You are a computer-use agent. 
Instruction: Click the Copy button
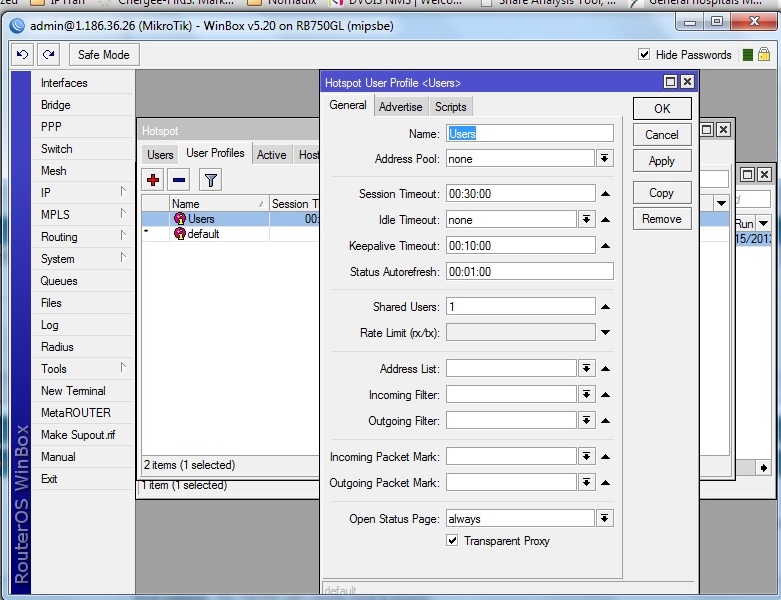click(x=661, y=193)
